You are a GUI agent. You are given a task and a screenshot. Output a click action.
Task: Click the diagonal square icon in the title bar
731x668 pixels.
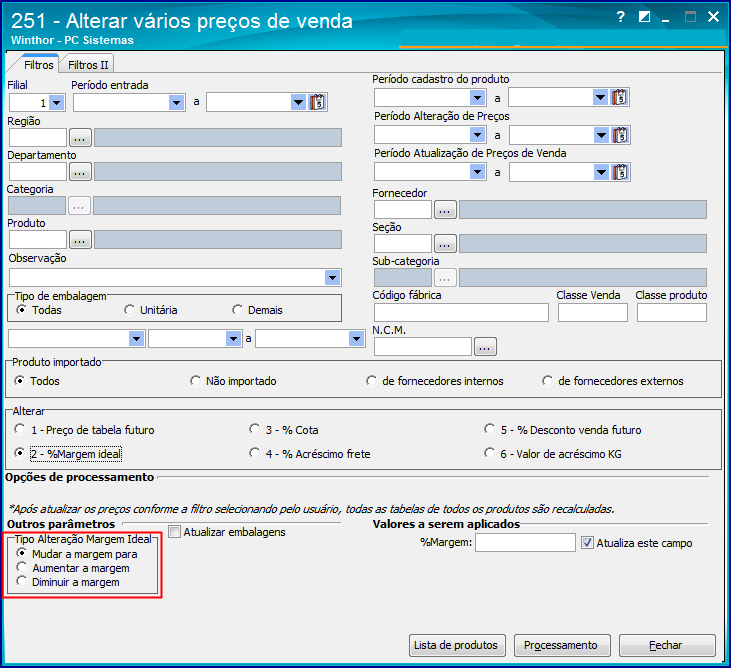coord(644,17)
